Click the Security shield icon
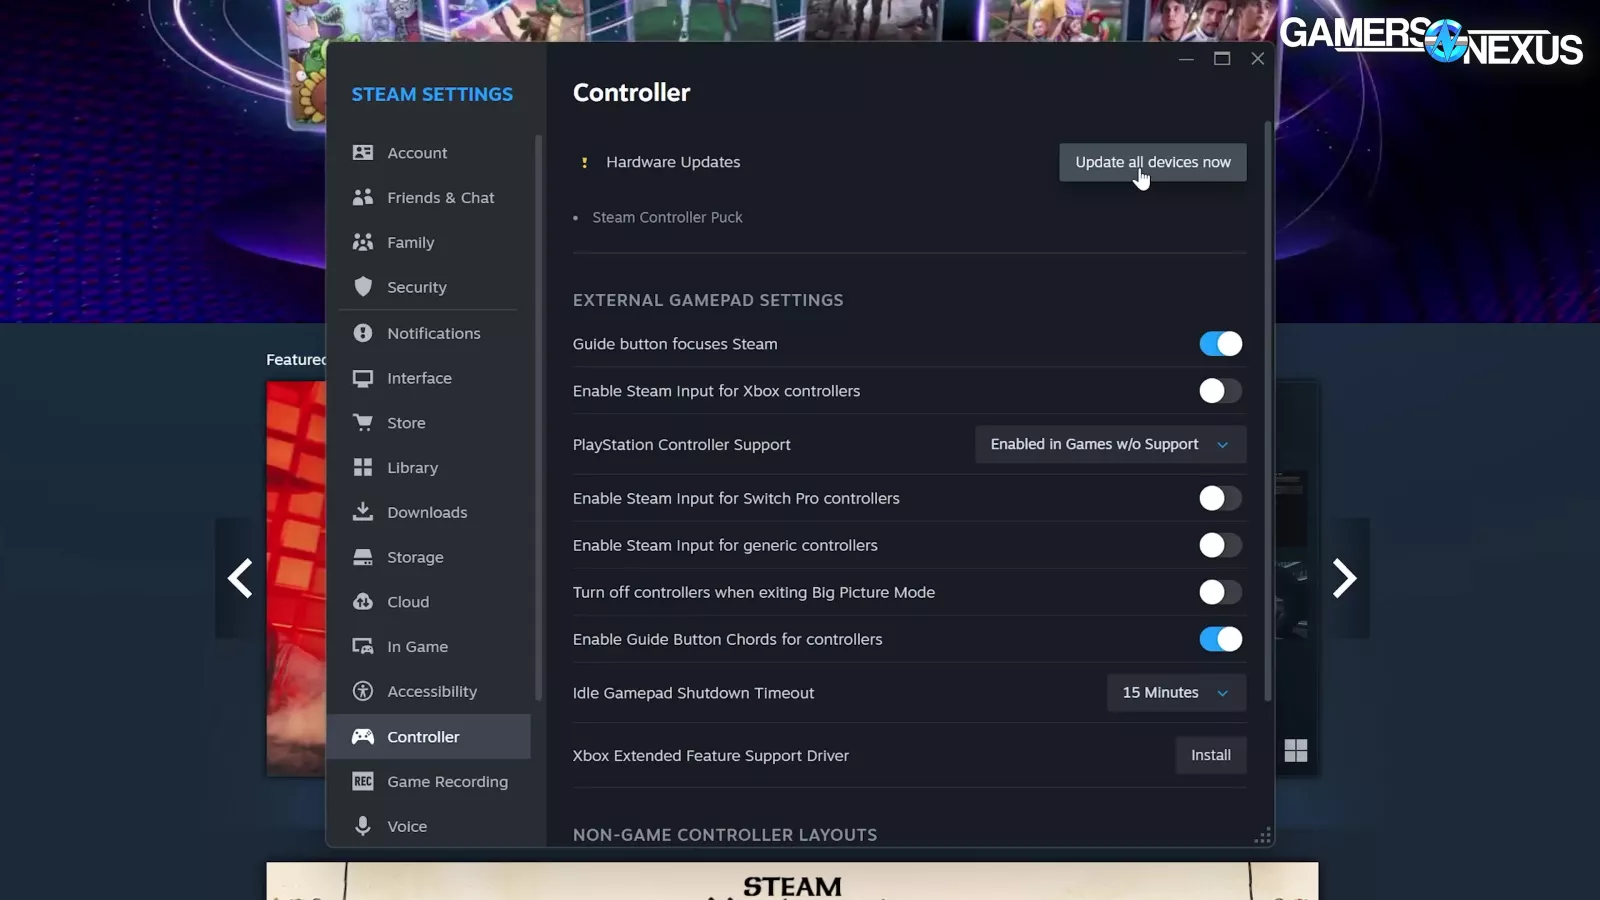The width and height of the screenshot is (1600, 900). 363,287
